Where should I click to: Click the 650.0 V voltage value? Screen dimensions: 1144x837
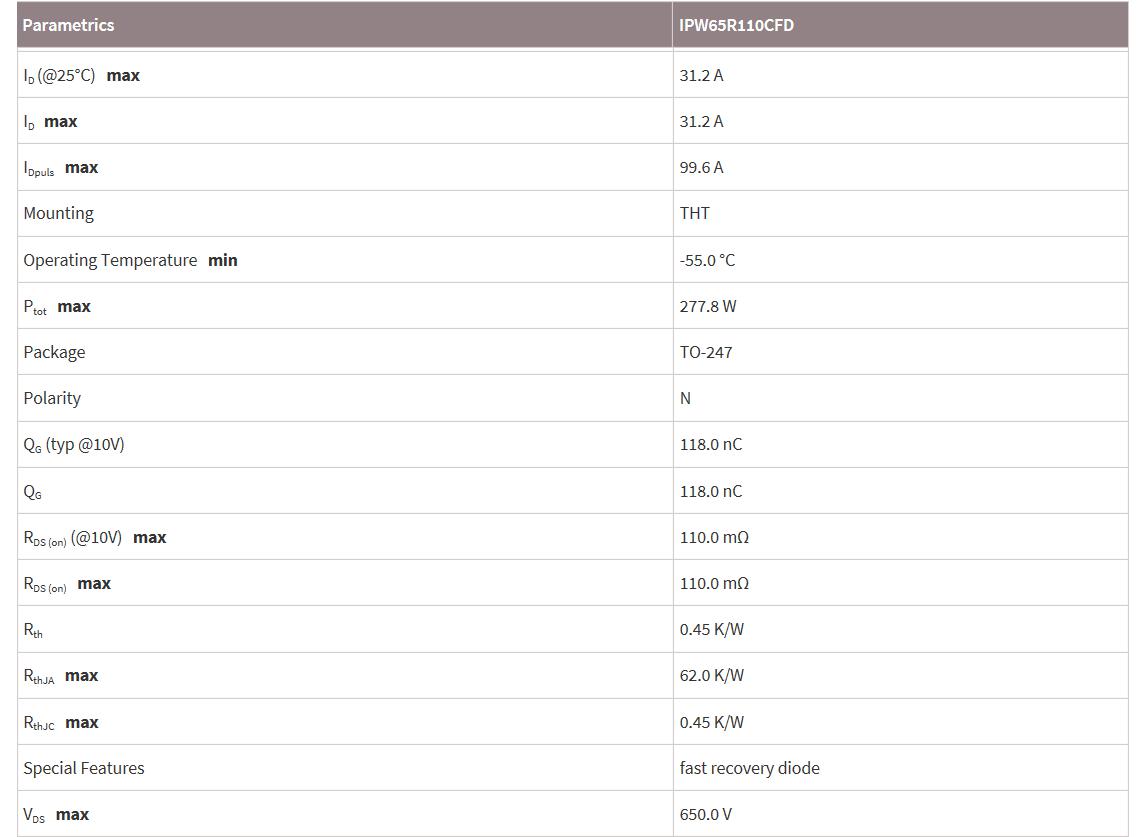(705, 814)
